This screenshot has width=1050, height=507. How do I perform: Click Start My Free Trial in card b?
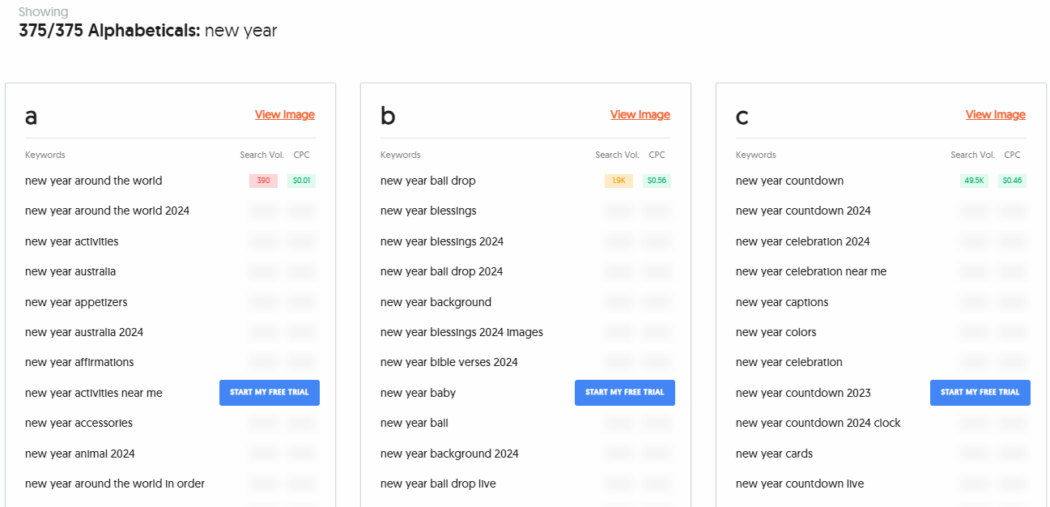[625, 392]
